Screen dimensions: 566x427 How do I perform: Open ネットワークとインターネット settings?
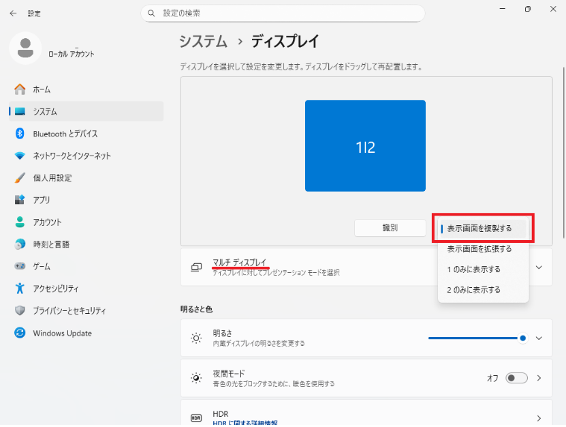[86, 156]
